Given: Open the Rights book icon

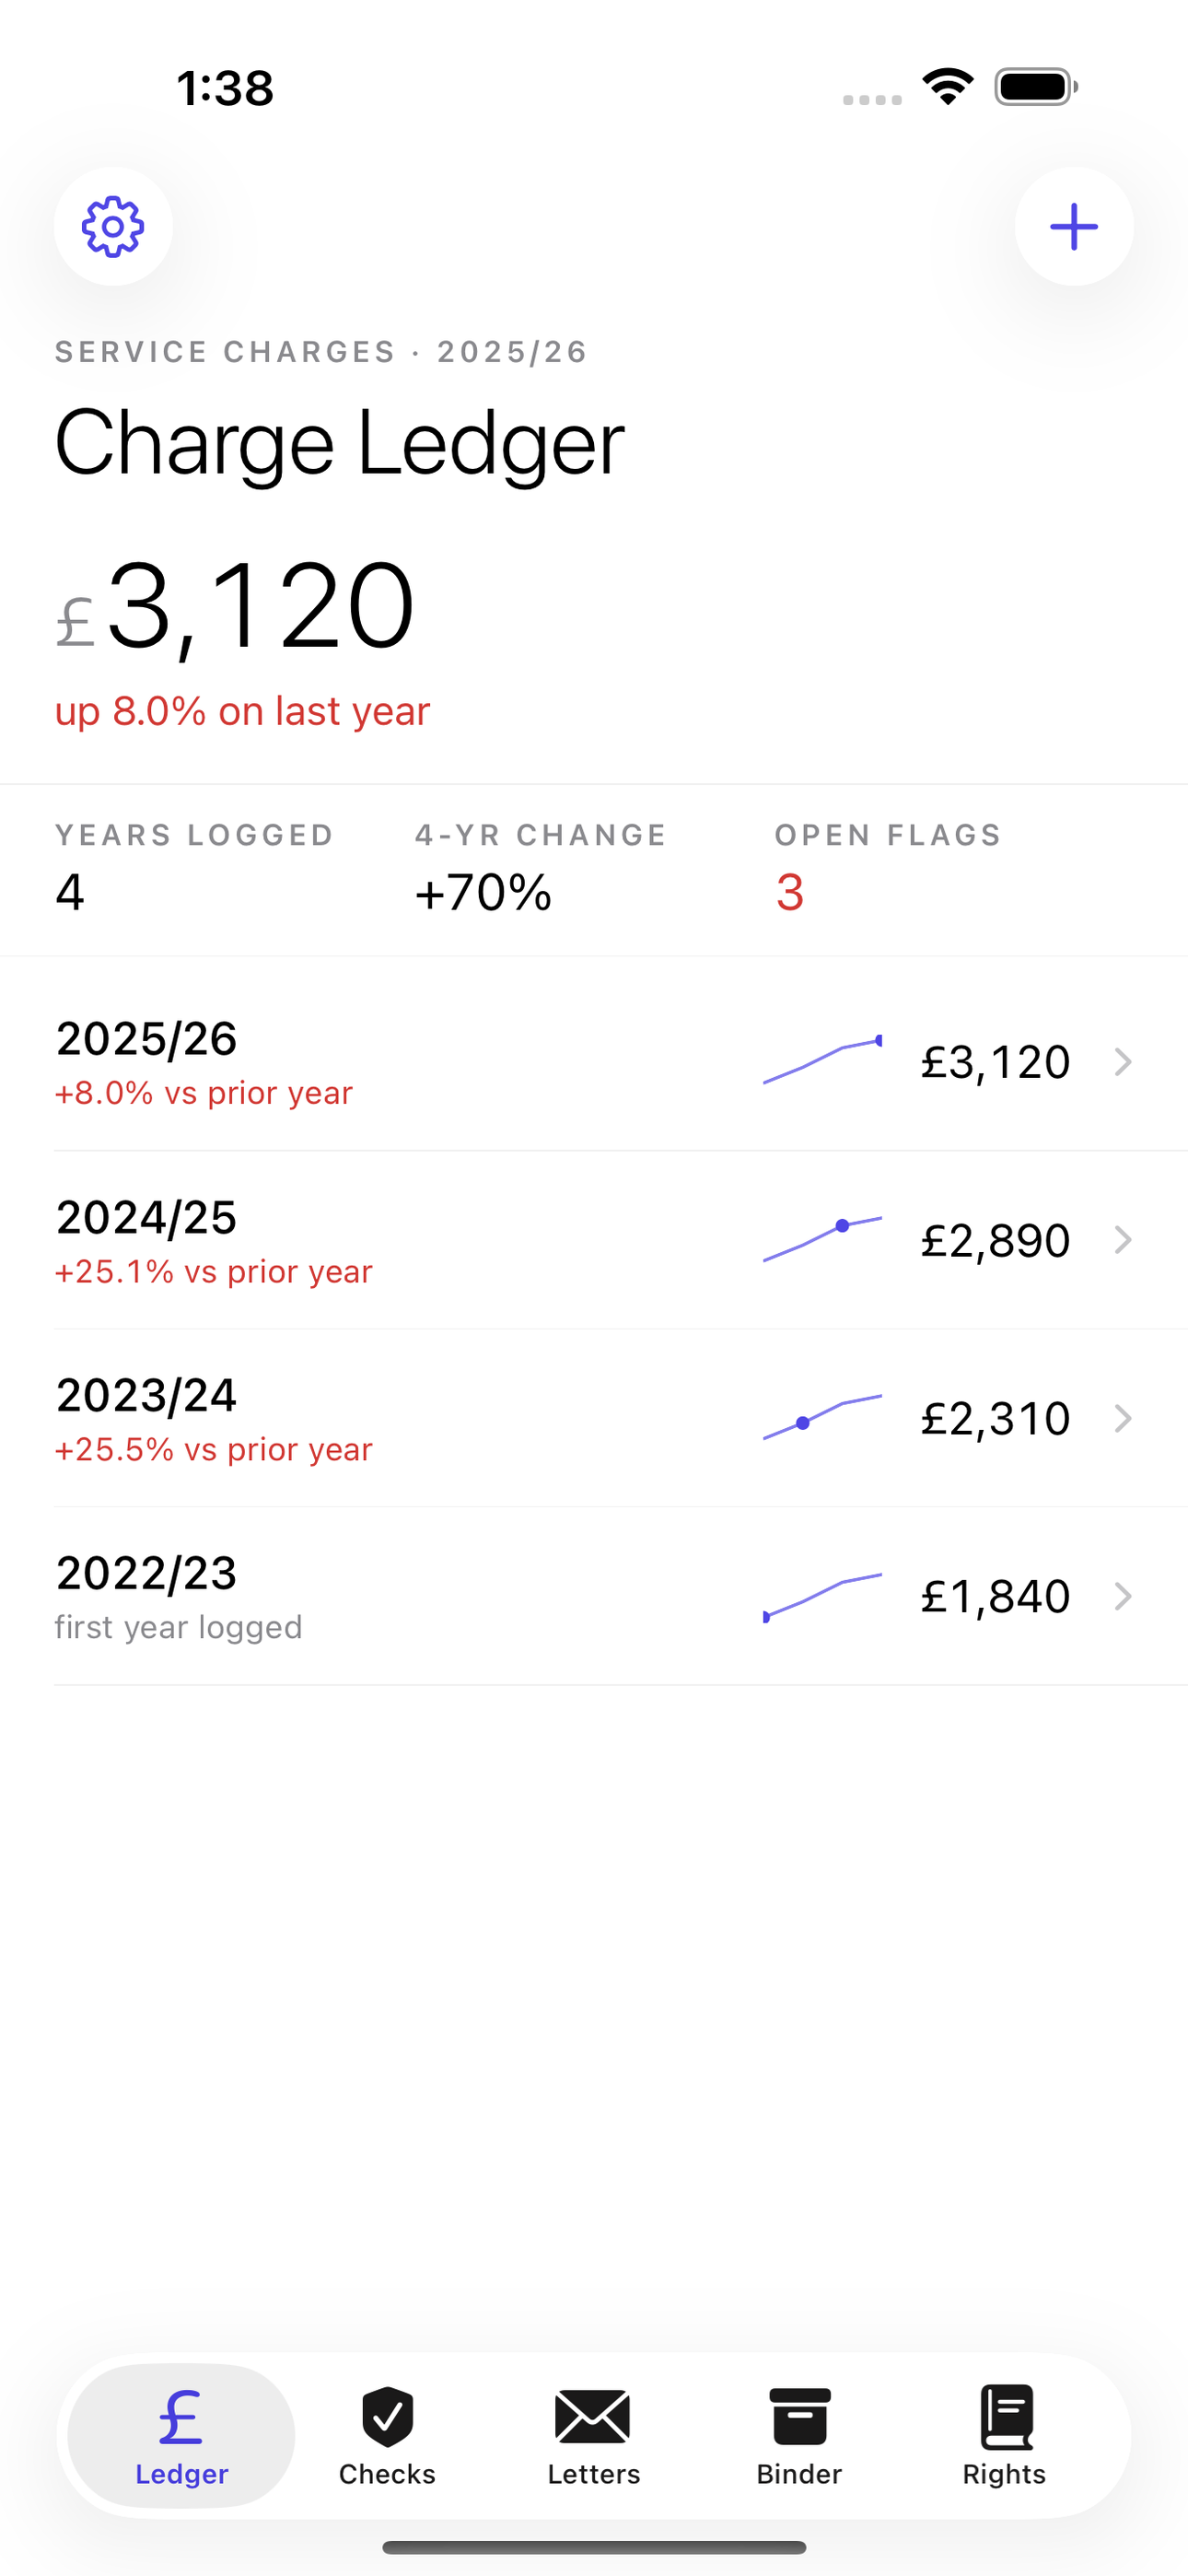Looking at the screenshot, I should point(1005,2417).
